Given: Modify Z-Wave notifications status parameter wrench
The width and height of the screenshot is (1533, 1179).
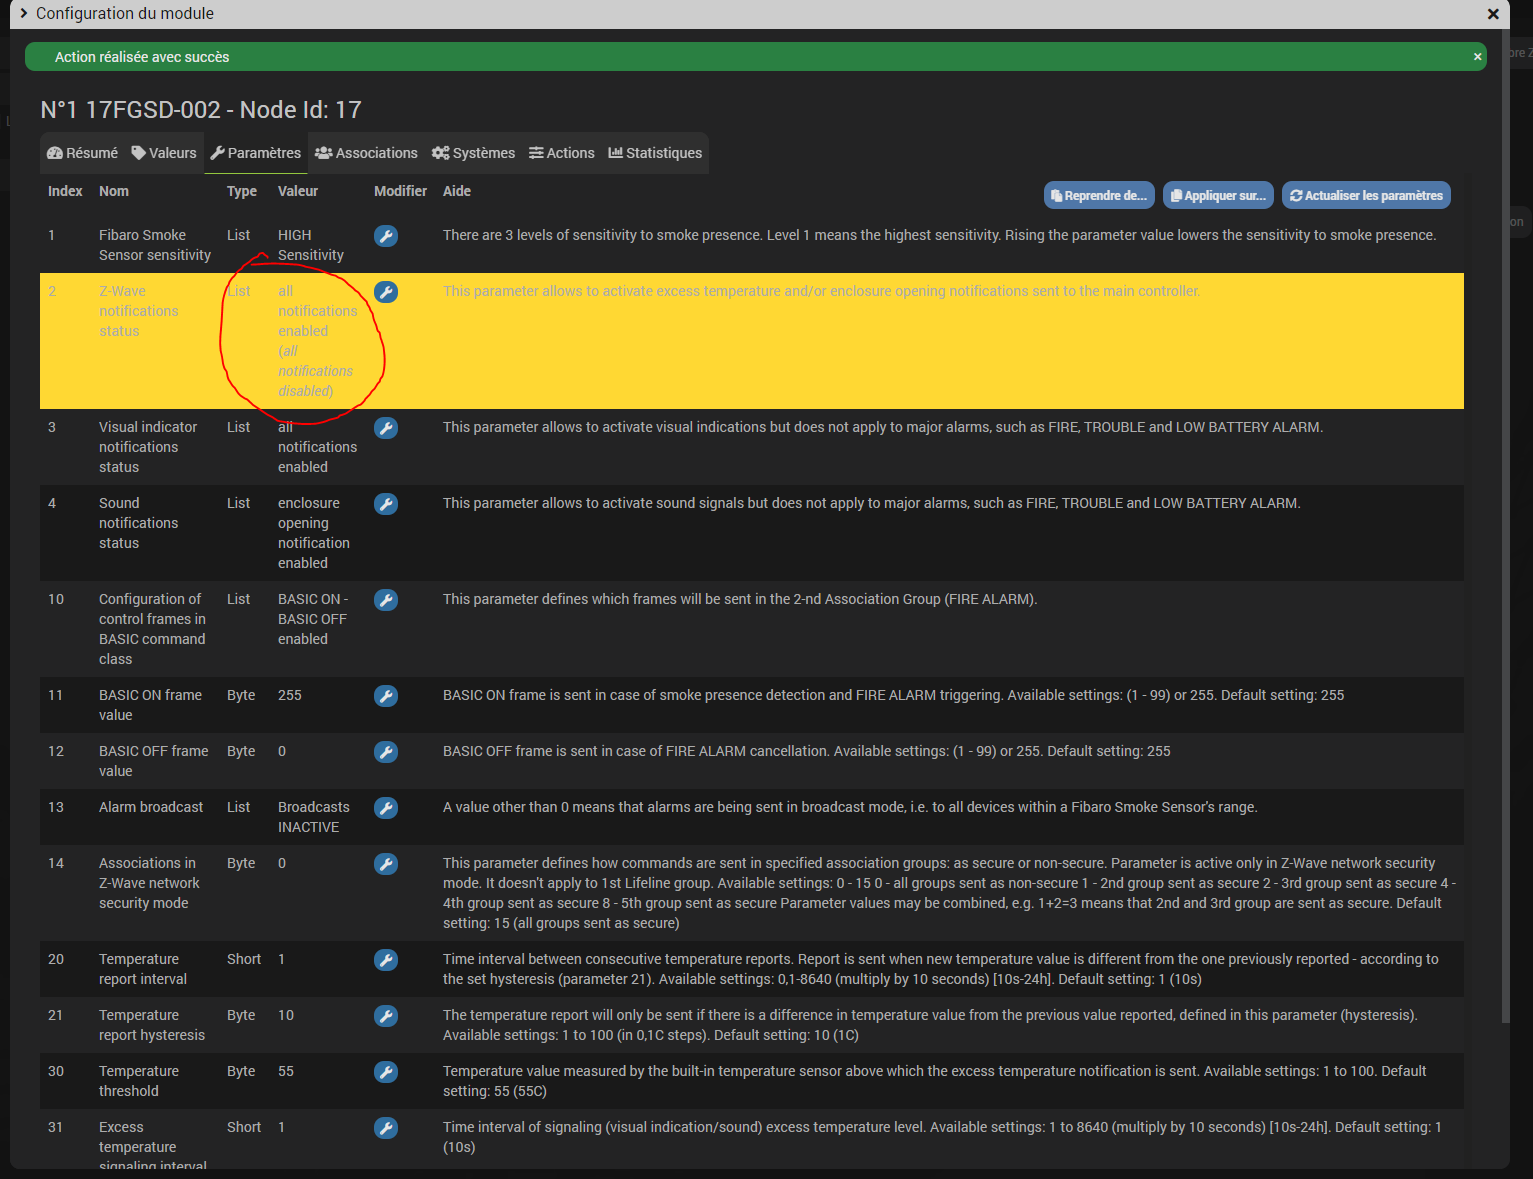Looking at the screenshot, I should pyautogui.click(x=385, y=292).
